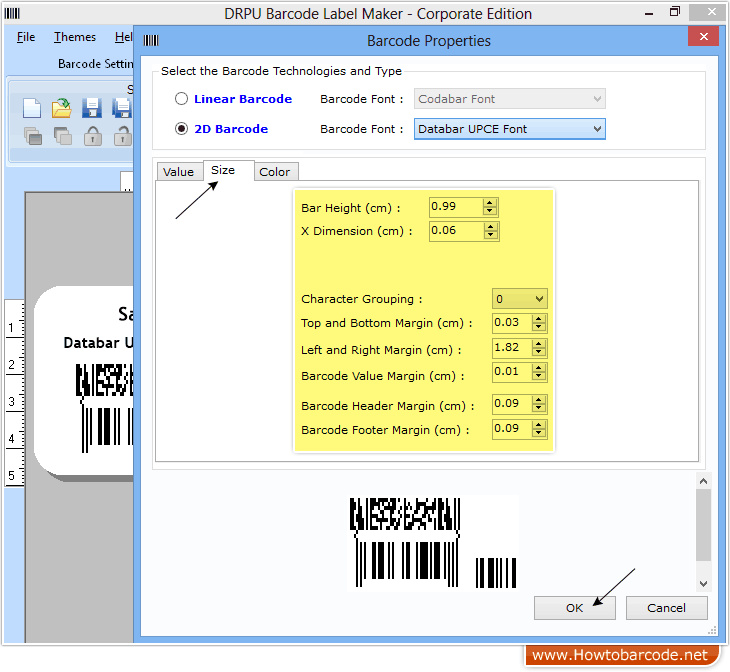Click the Barcode Settings tab in the main window
Image resolution: width=730 pixels, height=672 pixels.
coord(95,64)
